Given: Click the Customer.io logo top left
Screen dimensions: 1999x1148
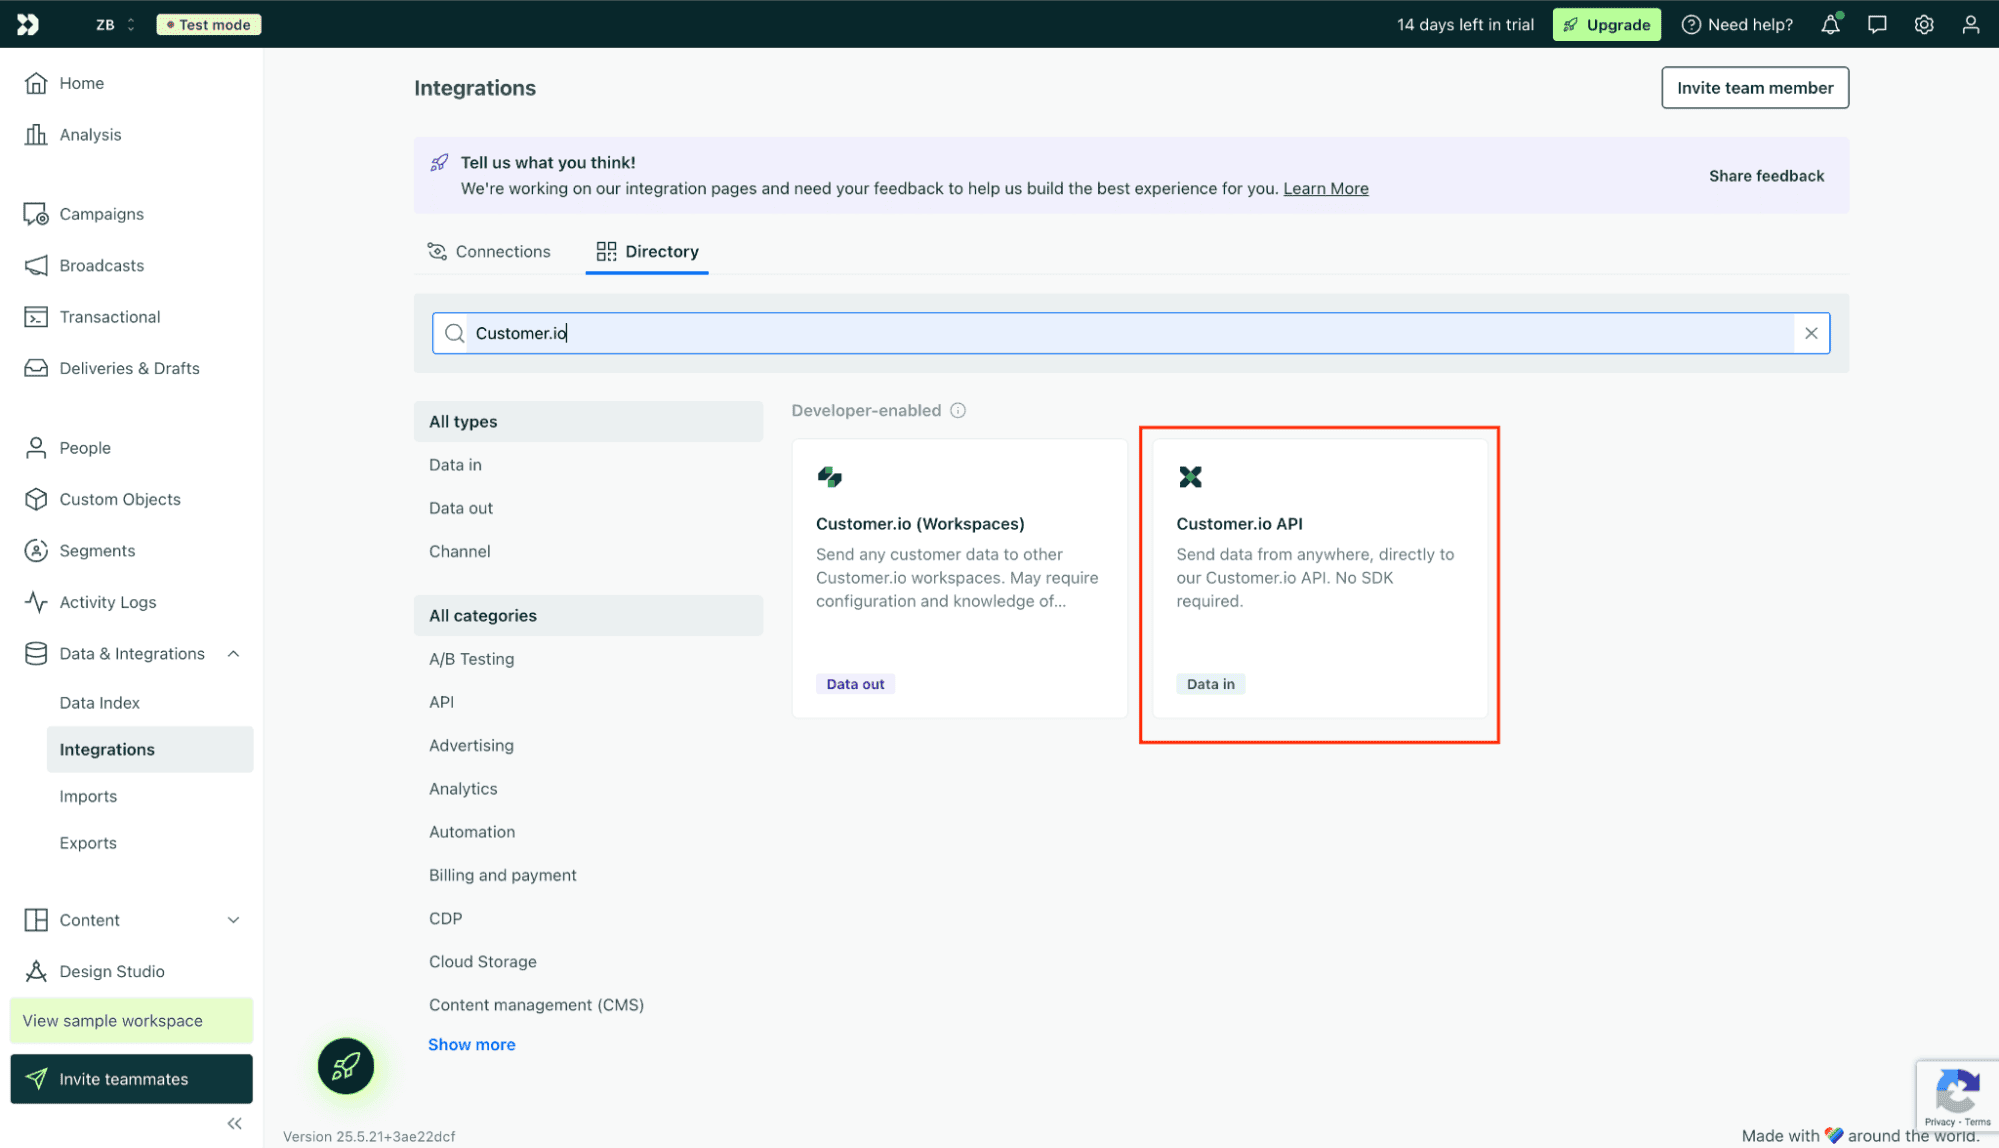Looking at the screenshot, I should (27, 23).
